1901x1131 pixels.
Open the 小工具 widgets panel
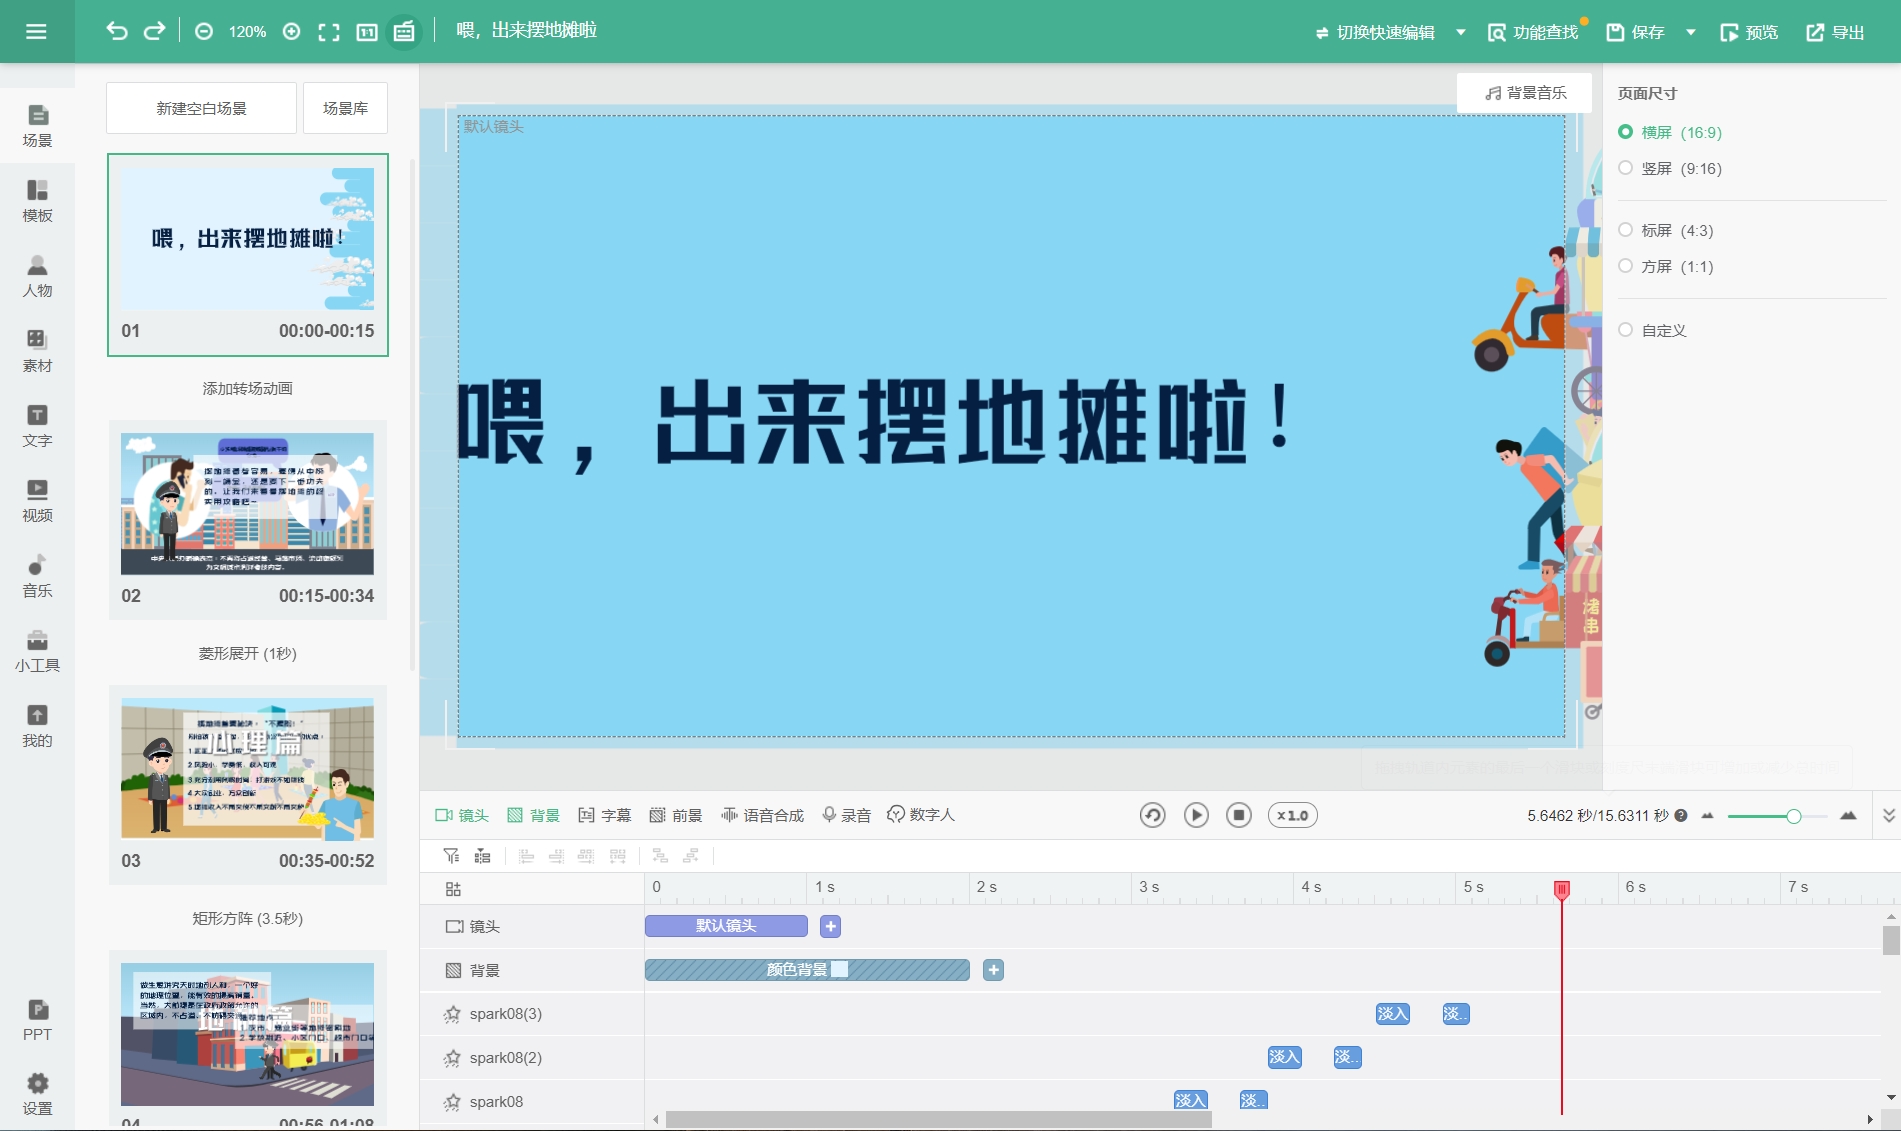[x=37, y=651]
